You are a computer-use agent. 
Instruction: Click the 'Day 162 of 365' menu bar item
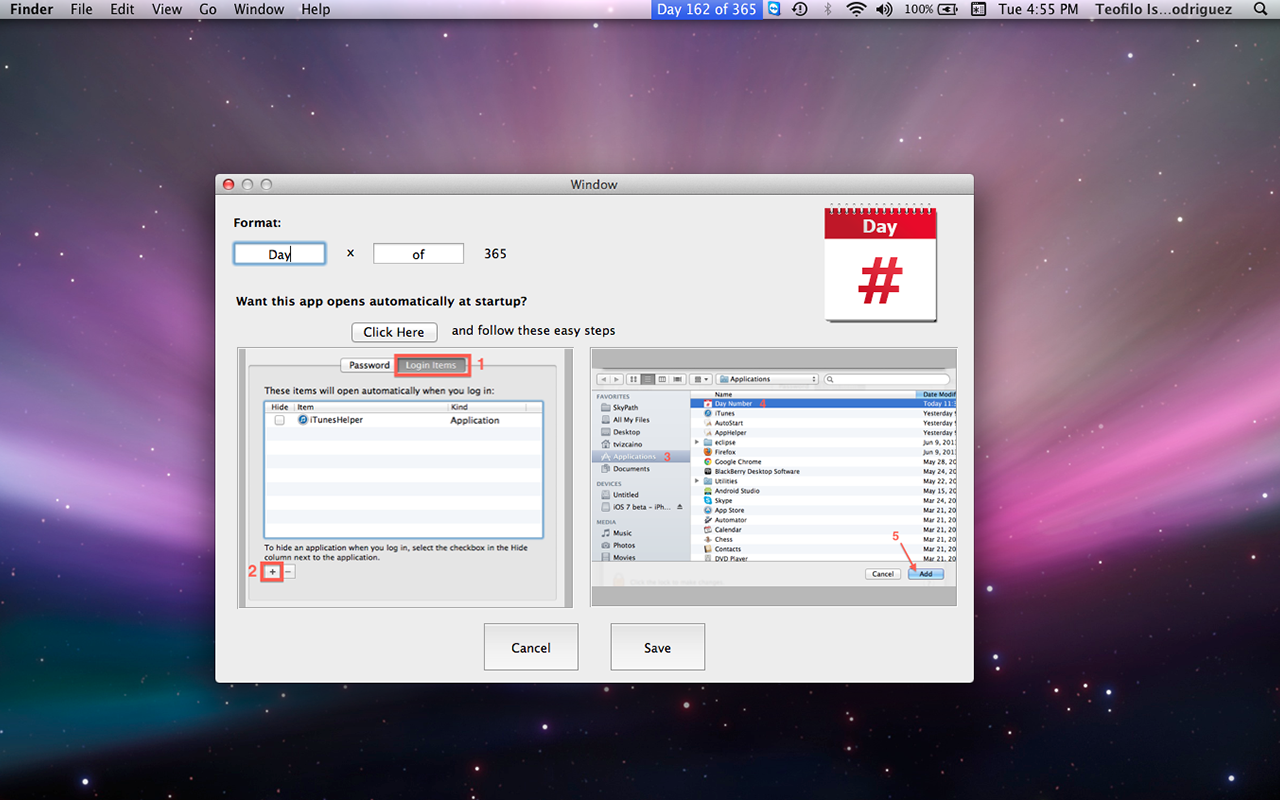click(706, 9)
